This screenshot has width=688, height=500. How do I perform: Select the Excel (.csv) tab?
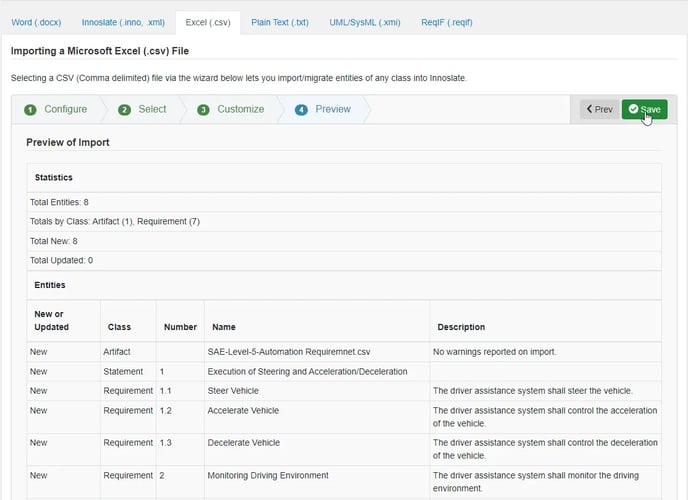[x=209, y=21]
